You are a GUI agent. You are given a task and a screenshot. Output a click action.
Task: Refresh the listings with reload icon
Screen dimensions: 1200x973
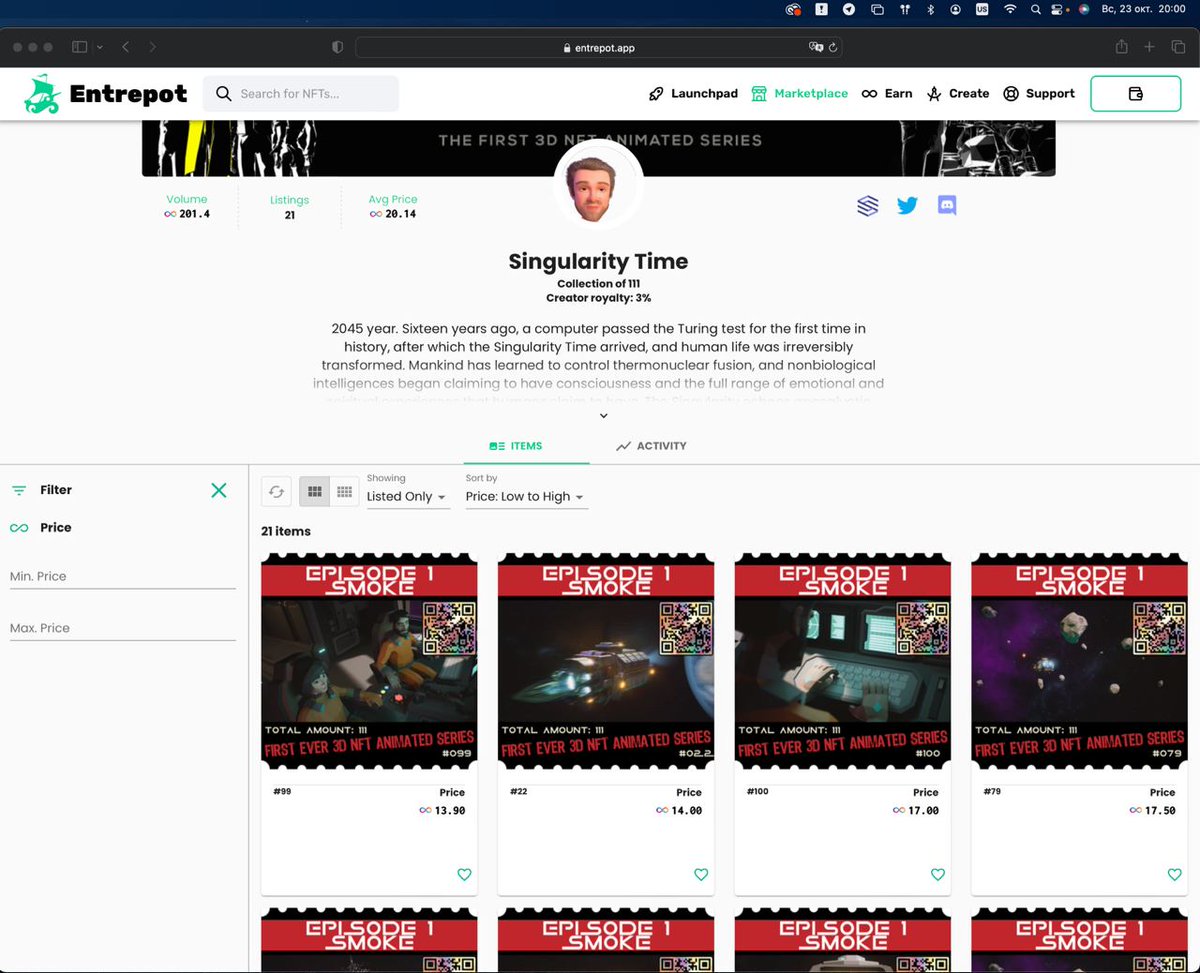click(x=277, y=491)
